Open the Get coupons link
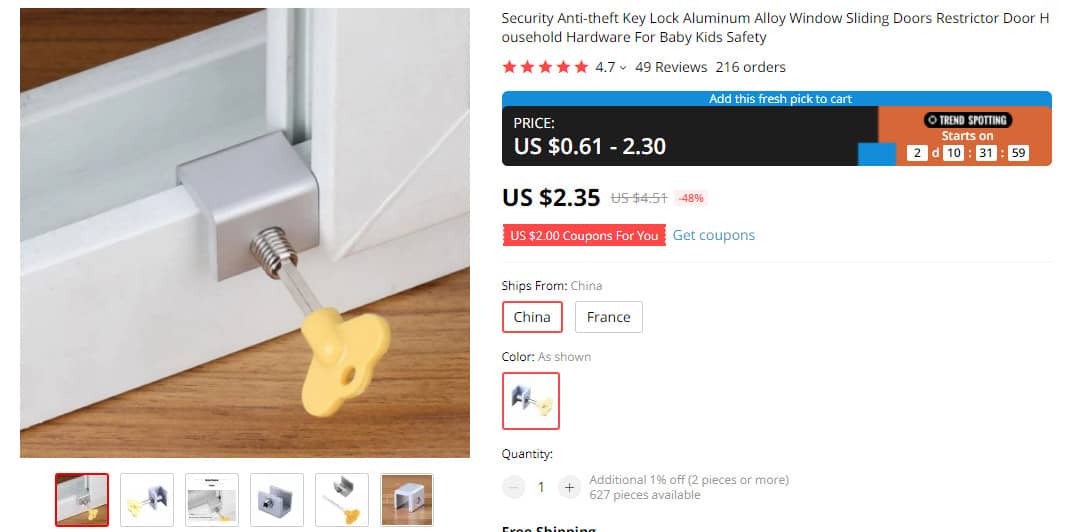Image resolution: width=1067 pixels, height=532 pixels. [714, 235]
